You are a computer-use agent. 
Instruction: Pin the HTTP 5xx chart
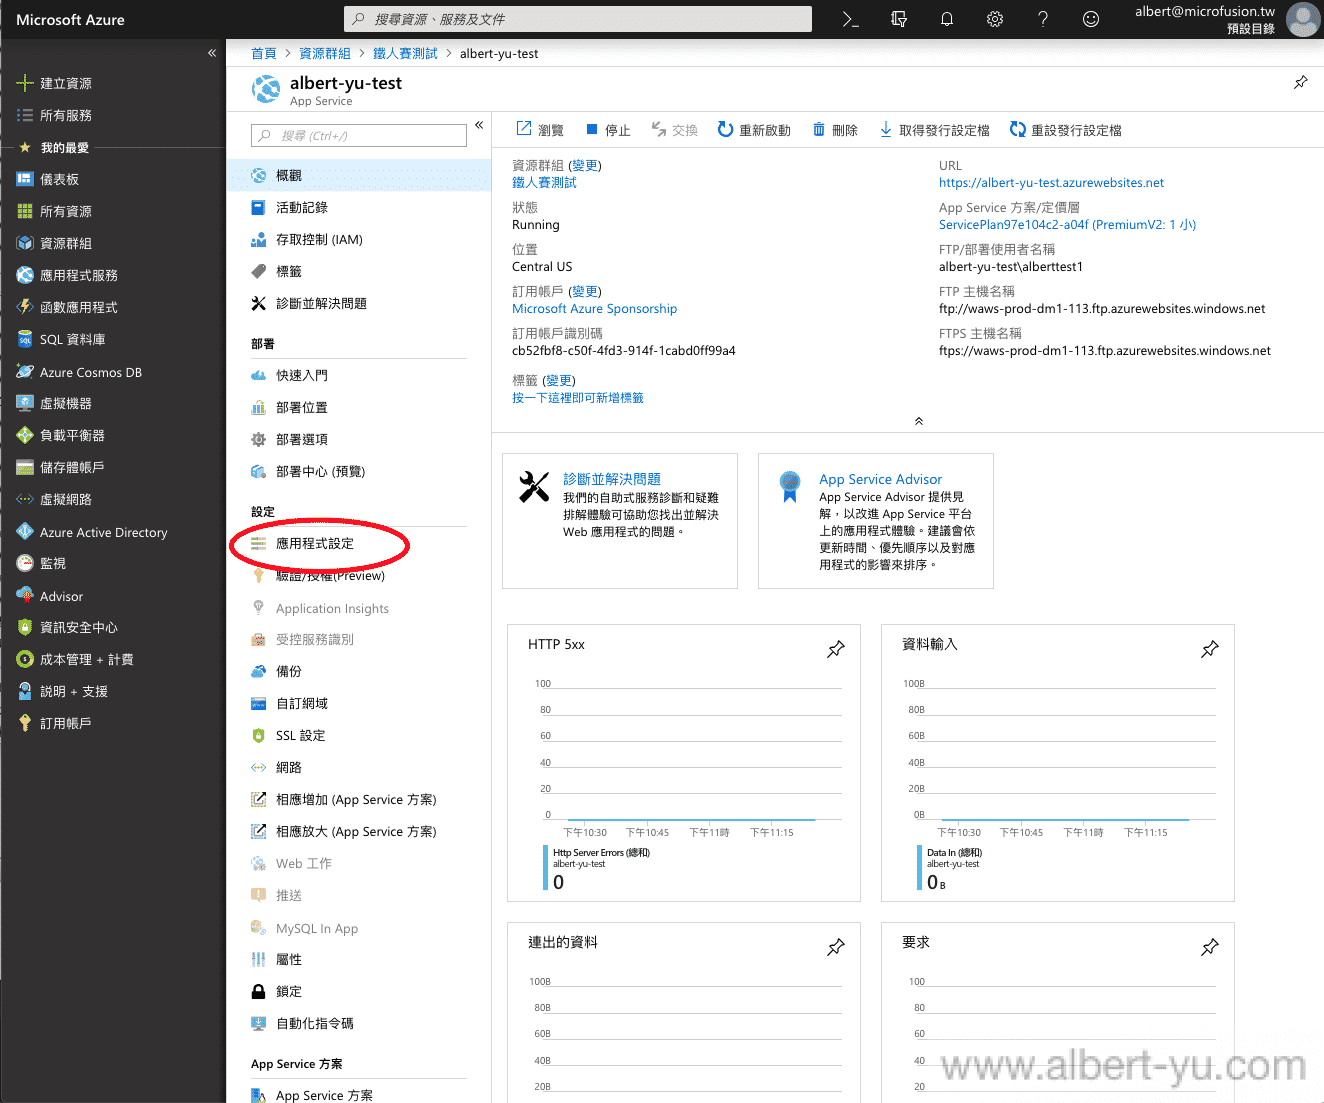click(836, 649)
